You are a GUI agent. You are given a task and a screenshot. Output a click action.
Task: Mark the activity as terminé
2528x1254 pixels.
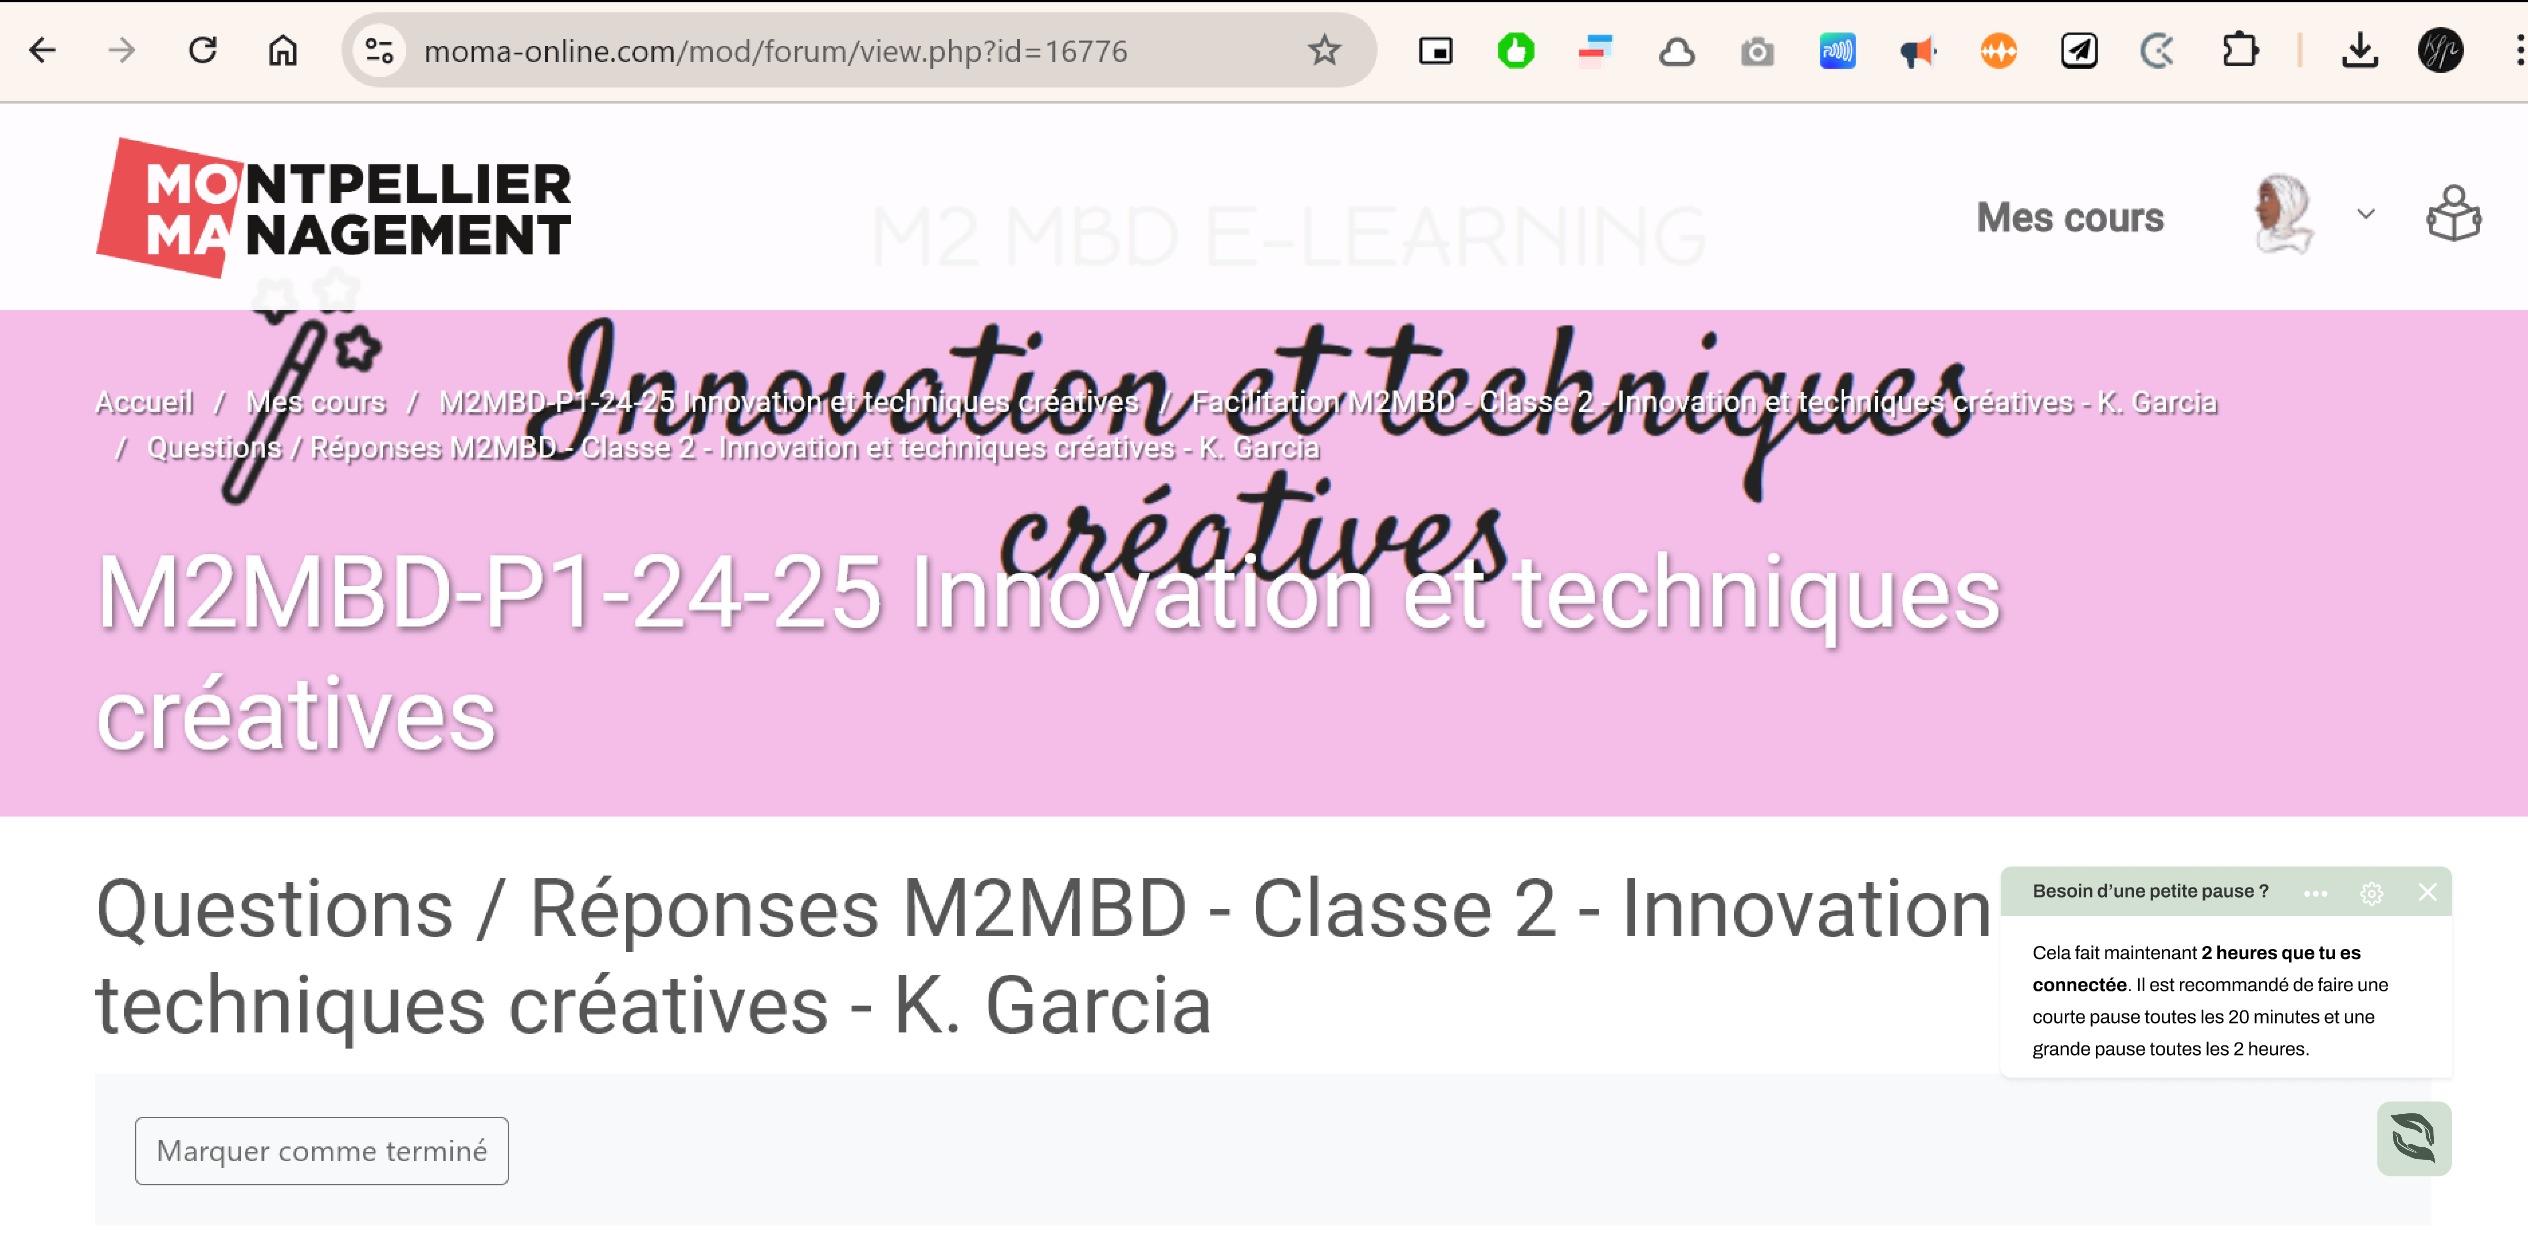322,1150
